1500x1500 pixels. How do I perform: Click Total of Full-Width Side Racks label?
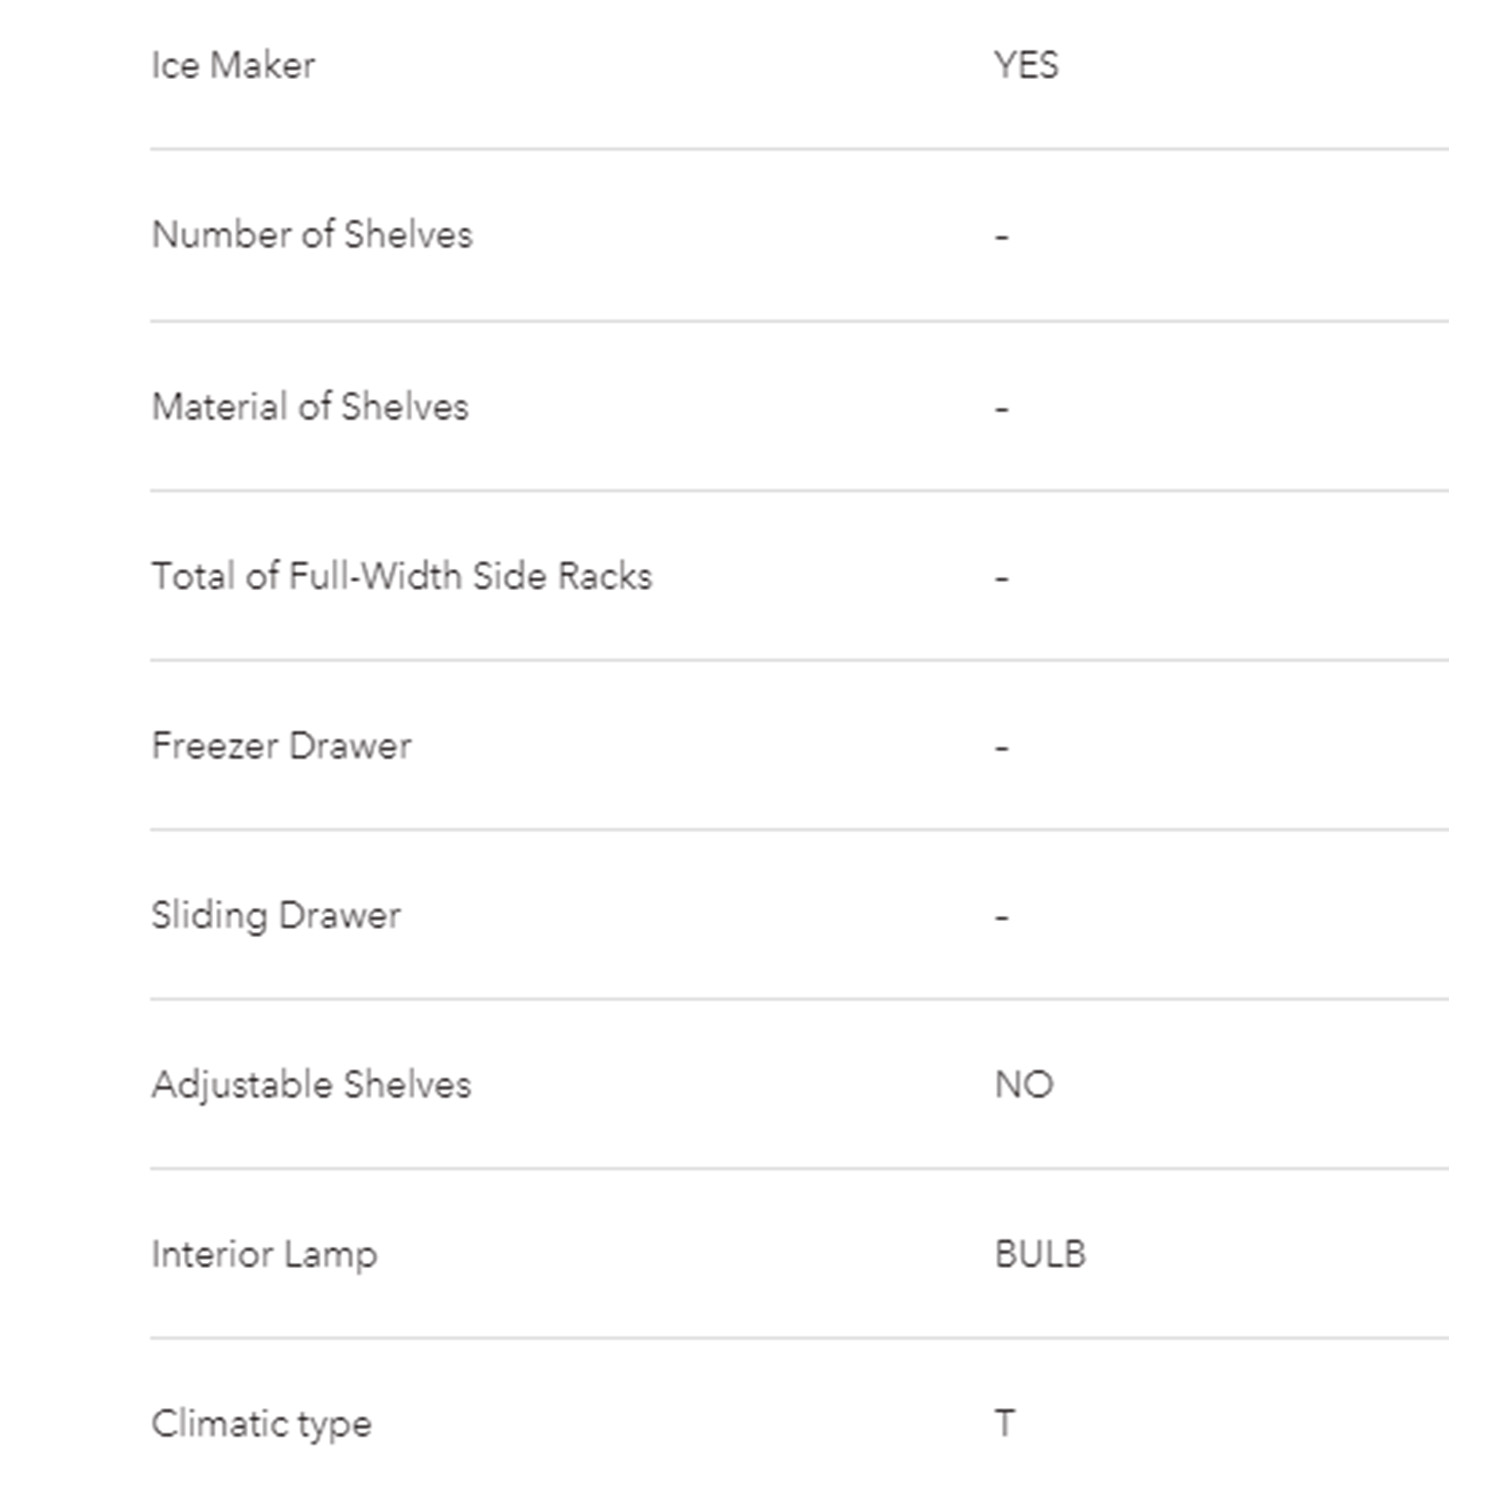tap(402, 577)
